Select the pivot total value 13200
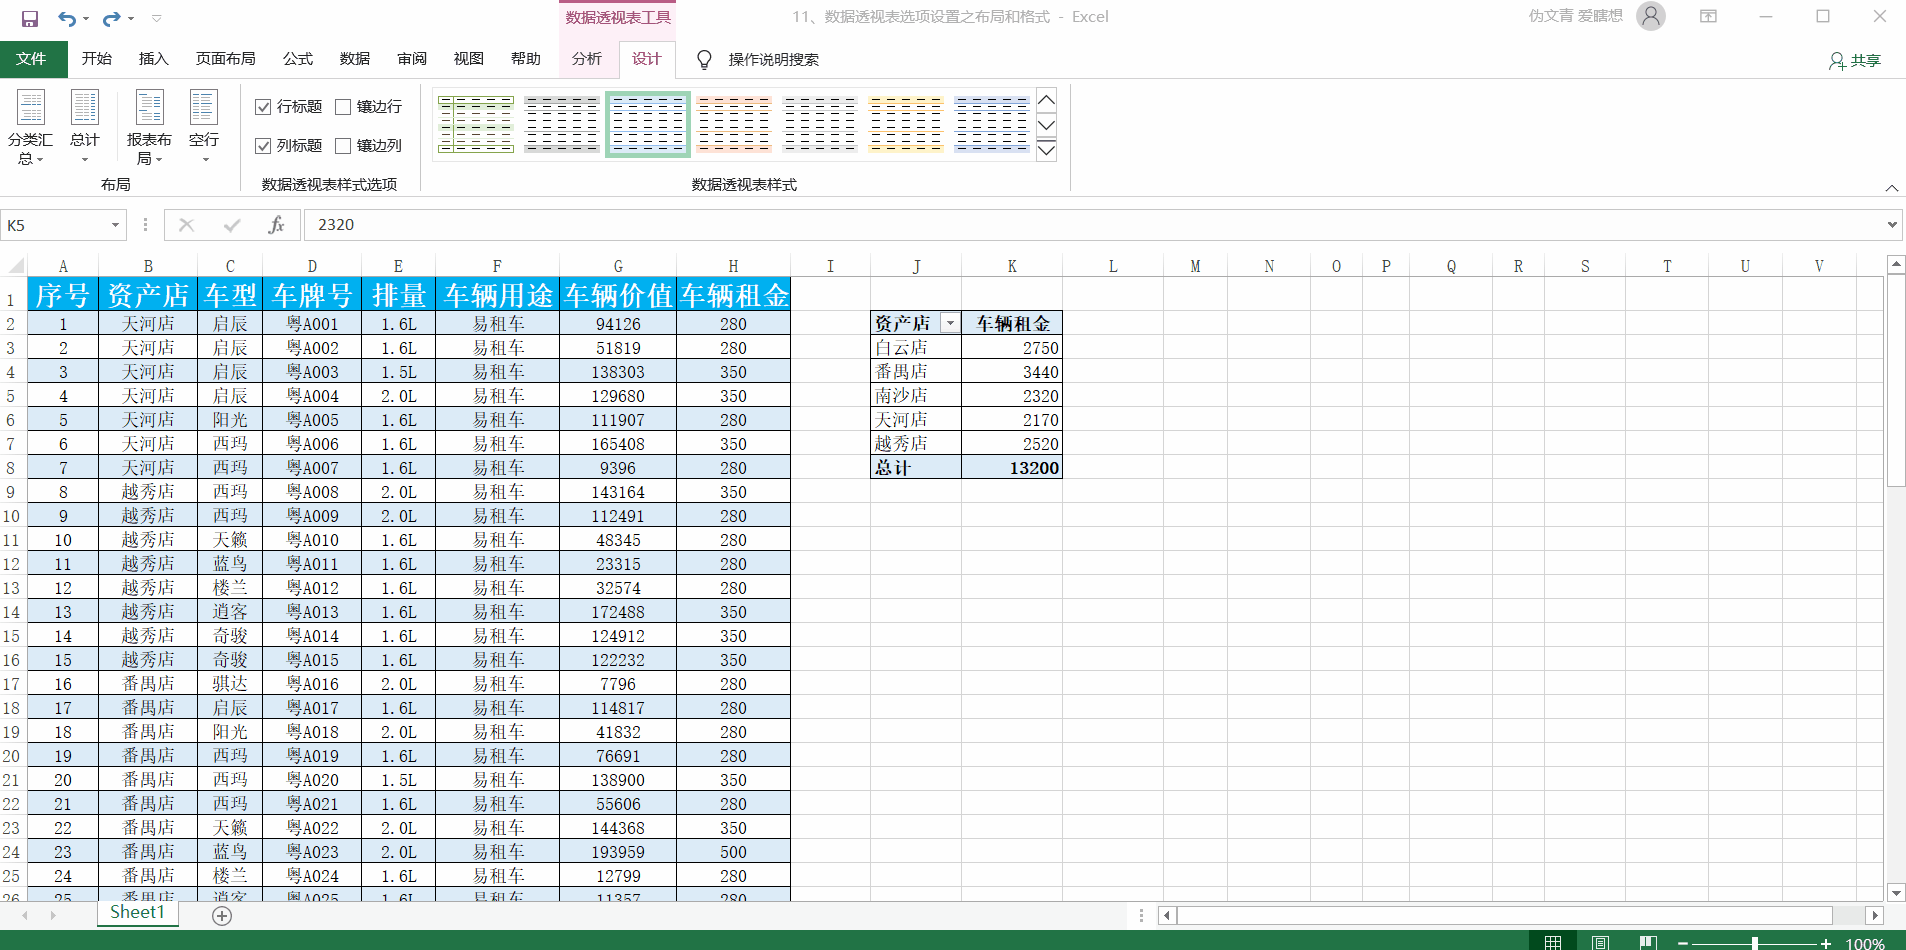The width and height of the screenshot is (1906, 950). tap(1012, 468)
